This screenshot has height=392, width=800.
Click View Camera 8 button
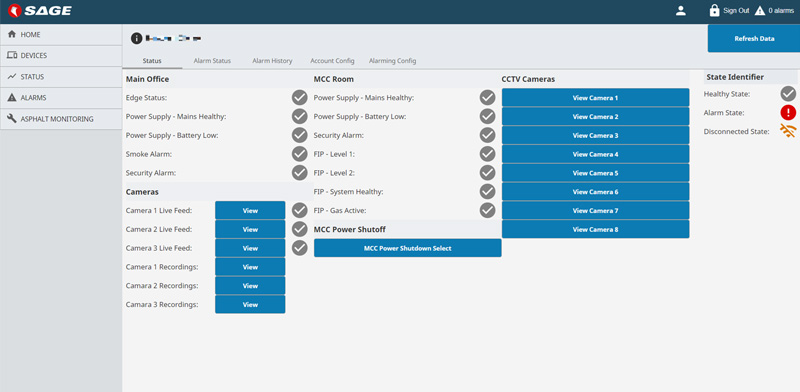click(x=595, y=229)
